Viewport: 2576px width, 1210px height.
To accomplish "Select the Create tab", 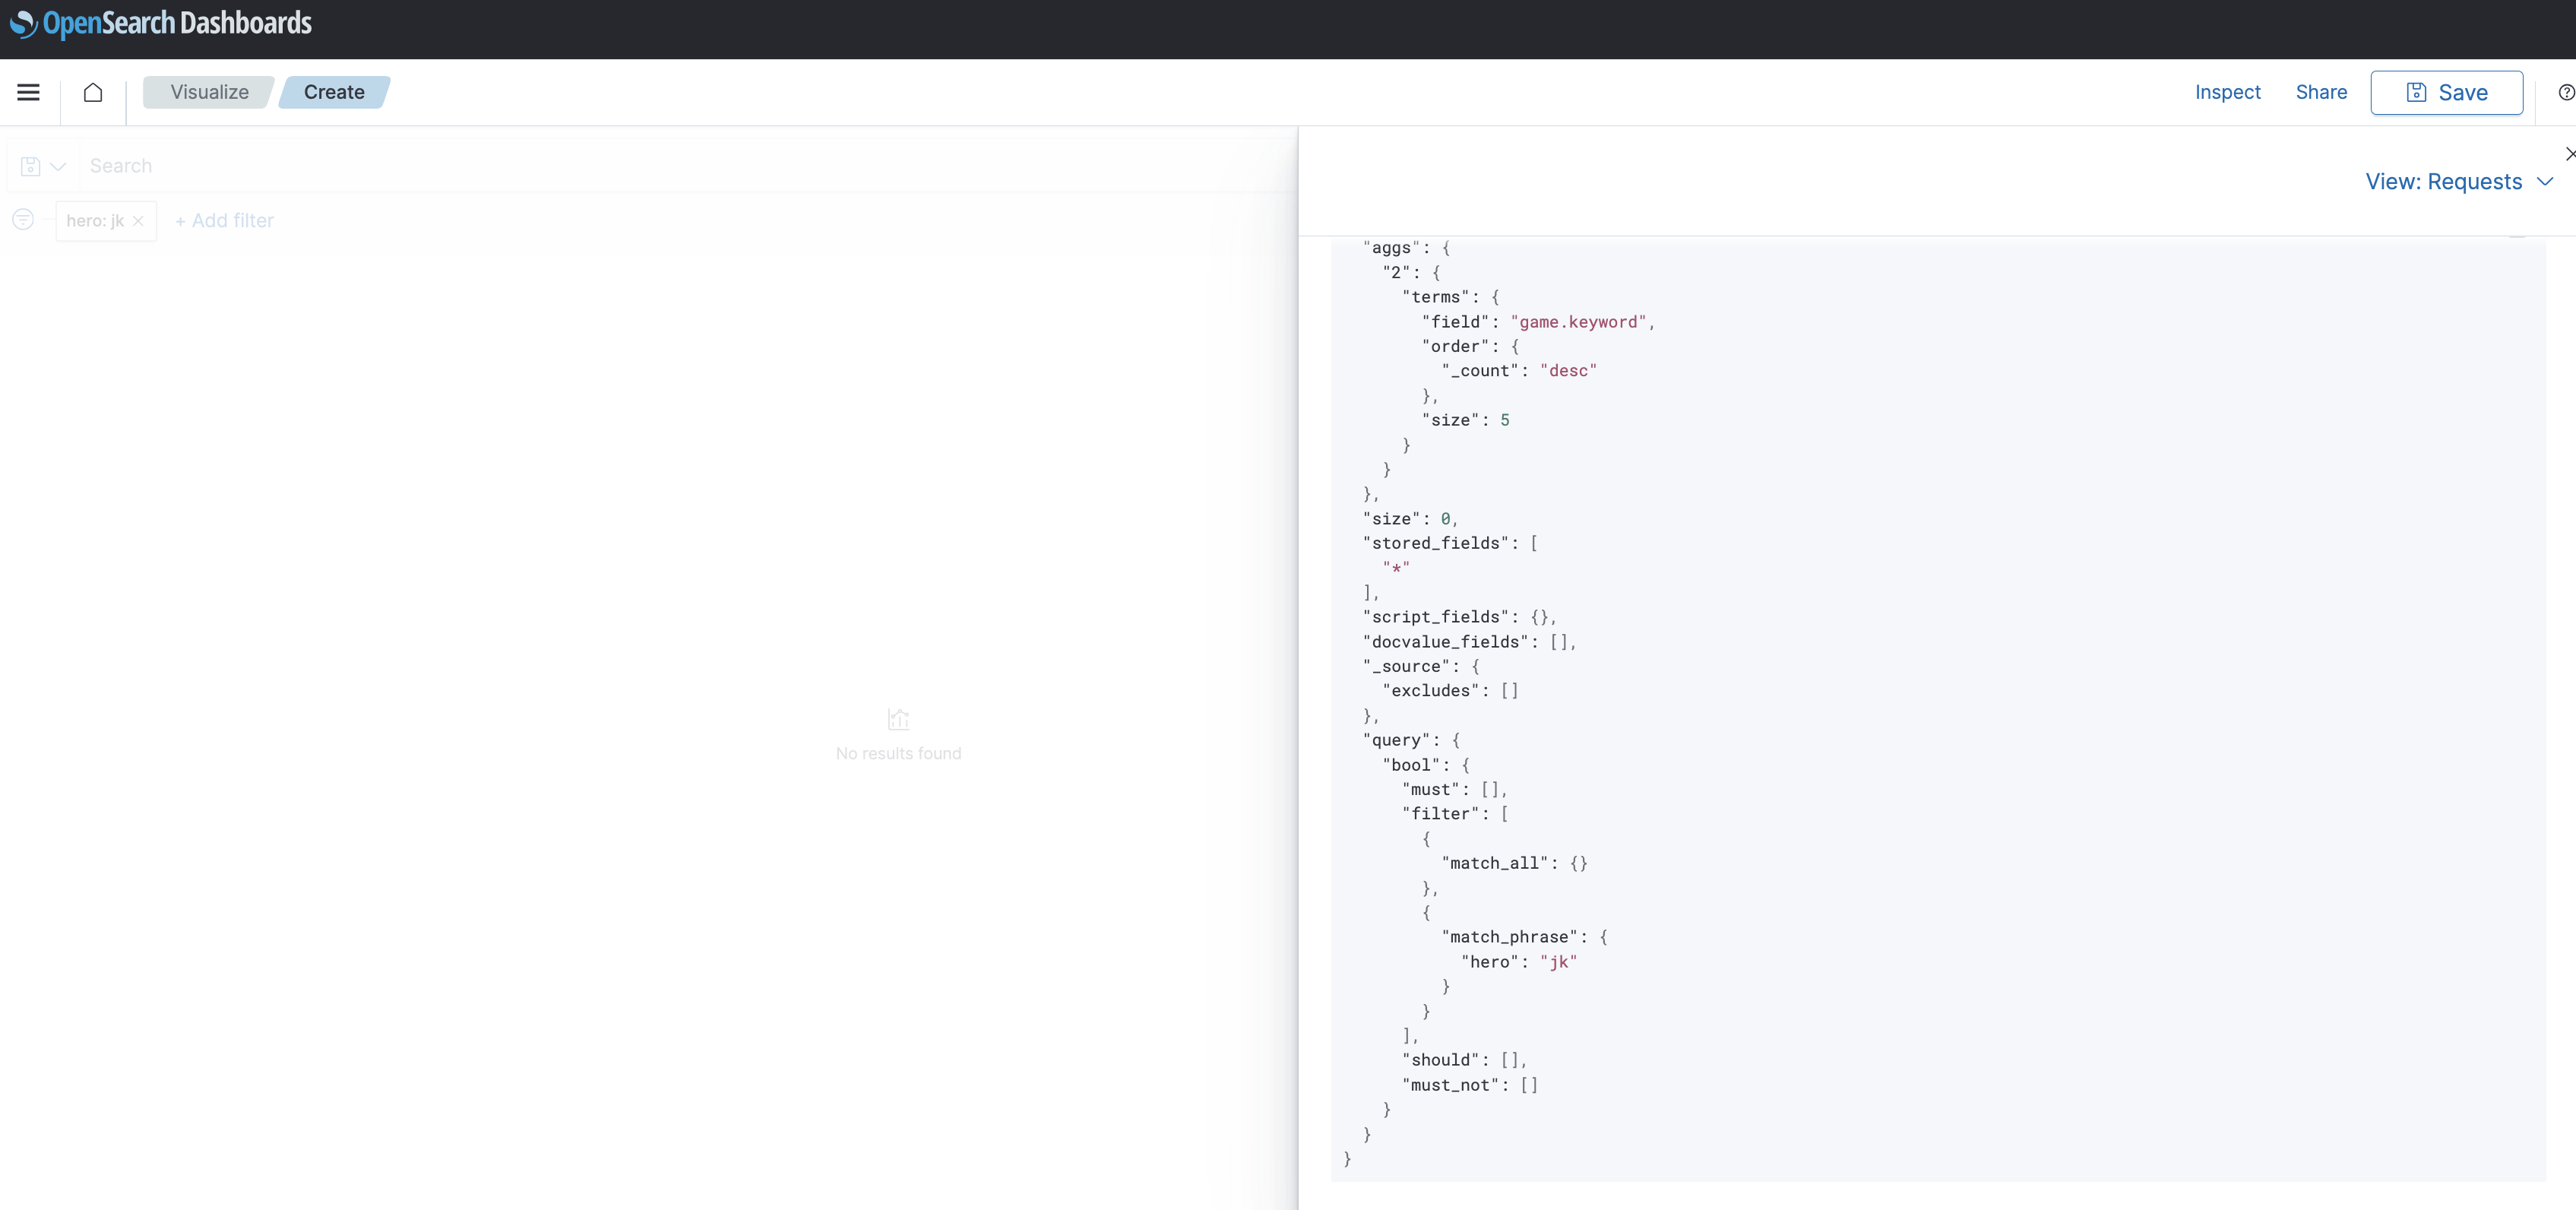I will tap(334, 92).
